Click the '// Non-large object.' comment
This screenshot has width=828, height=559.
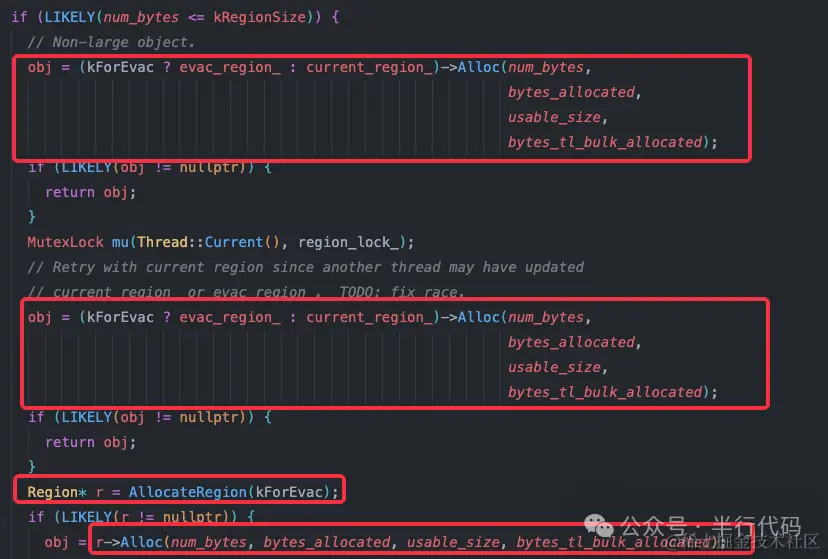click(111, 42)
